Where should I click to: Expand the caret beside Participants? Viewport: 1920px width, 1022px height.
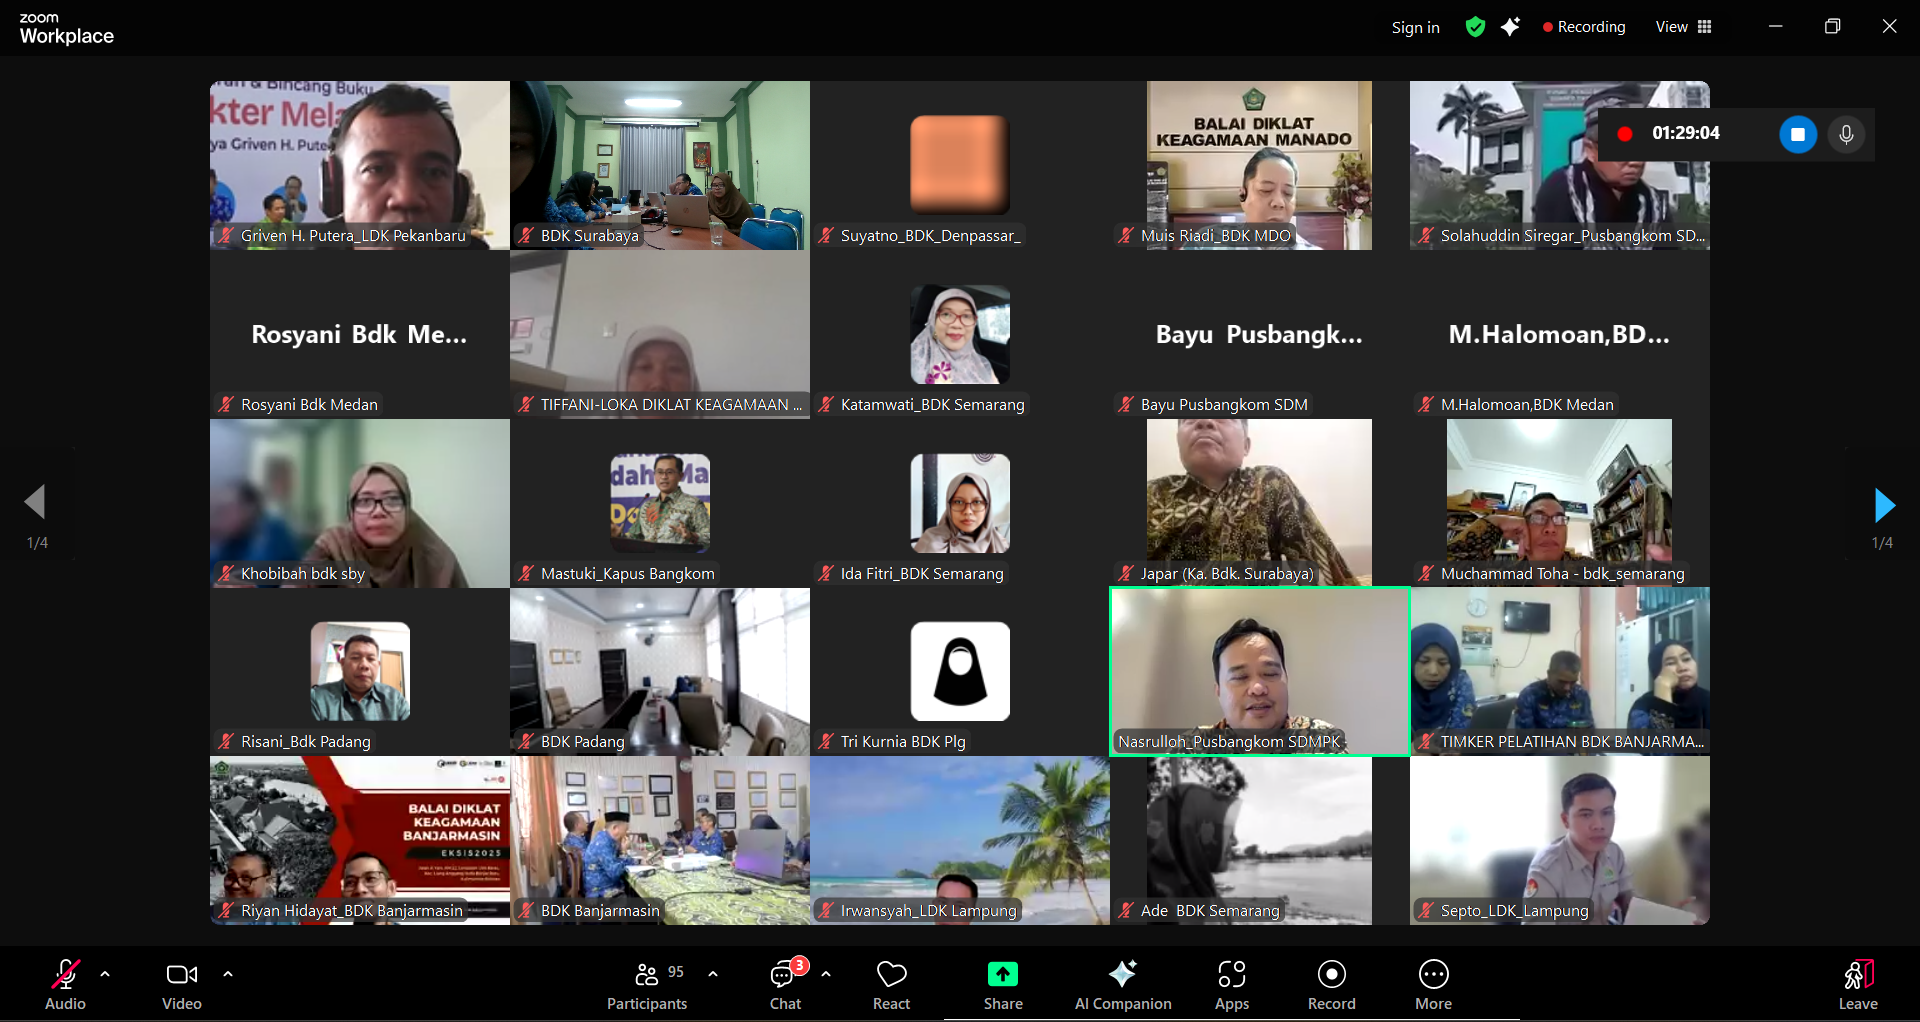713,974
